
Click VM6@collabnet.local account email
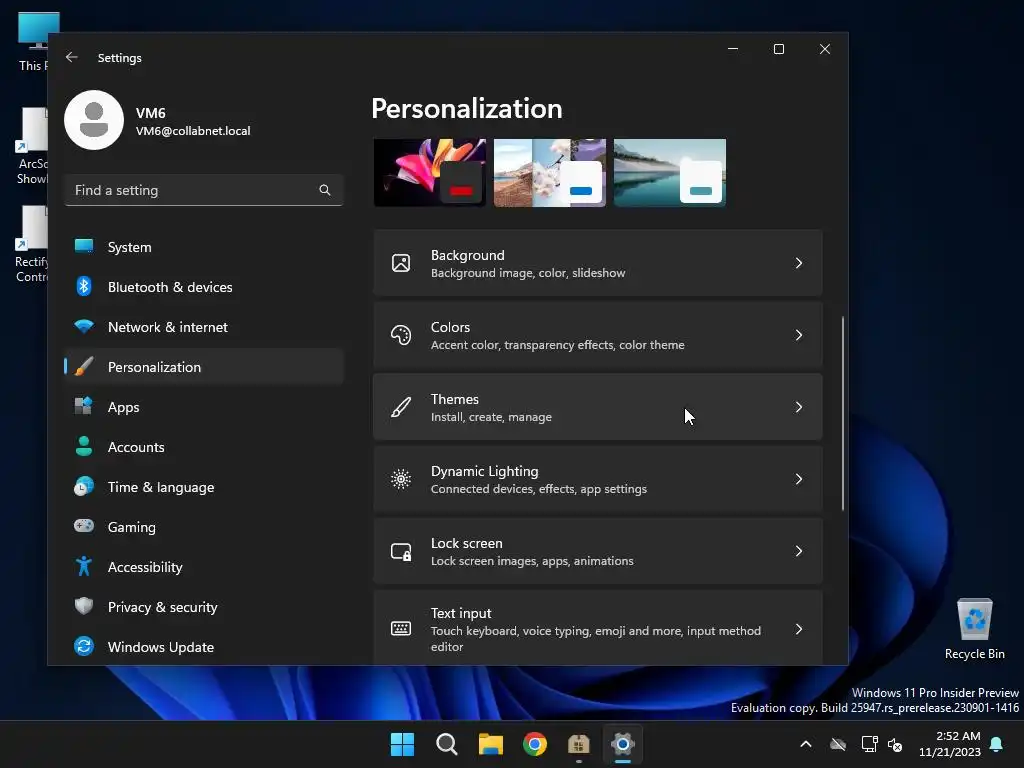coord(193,131)
